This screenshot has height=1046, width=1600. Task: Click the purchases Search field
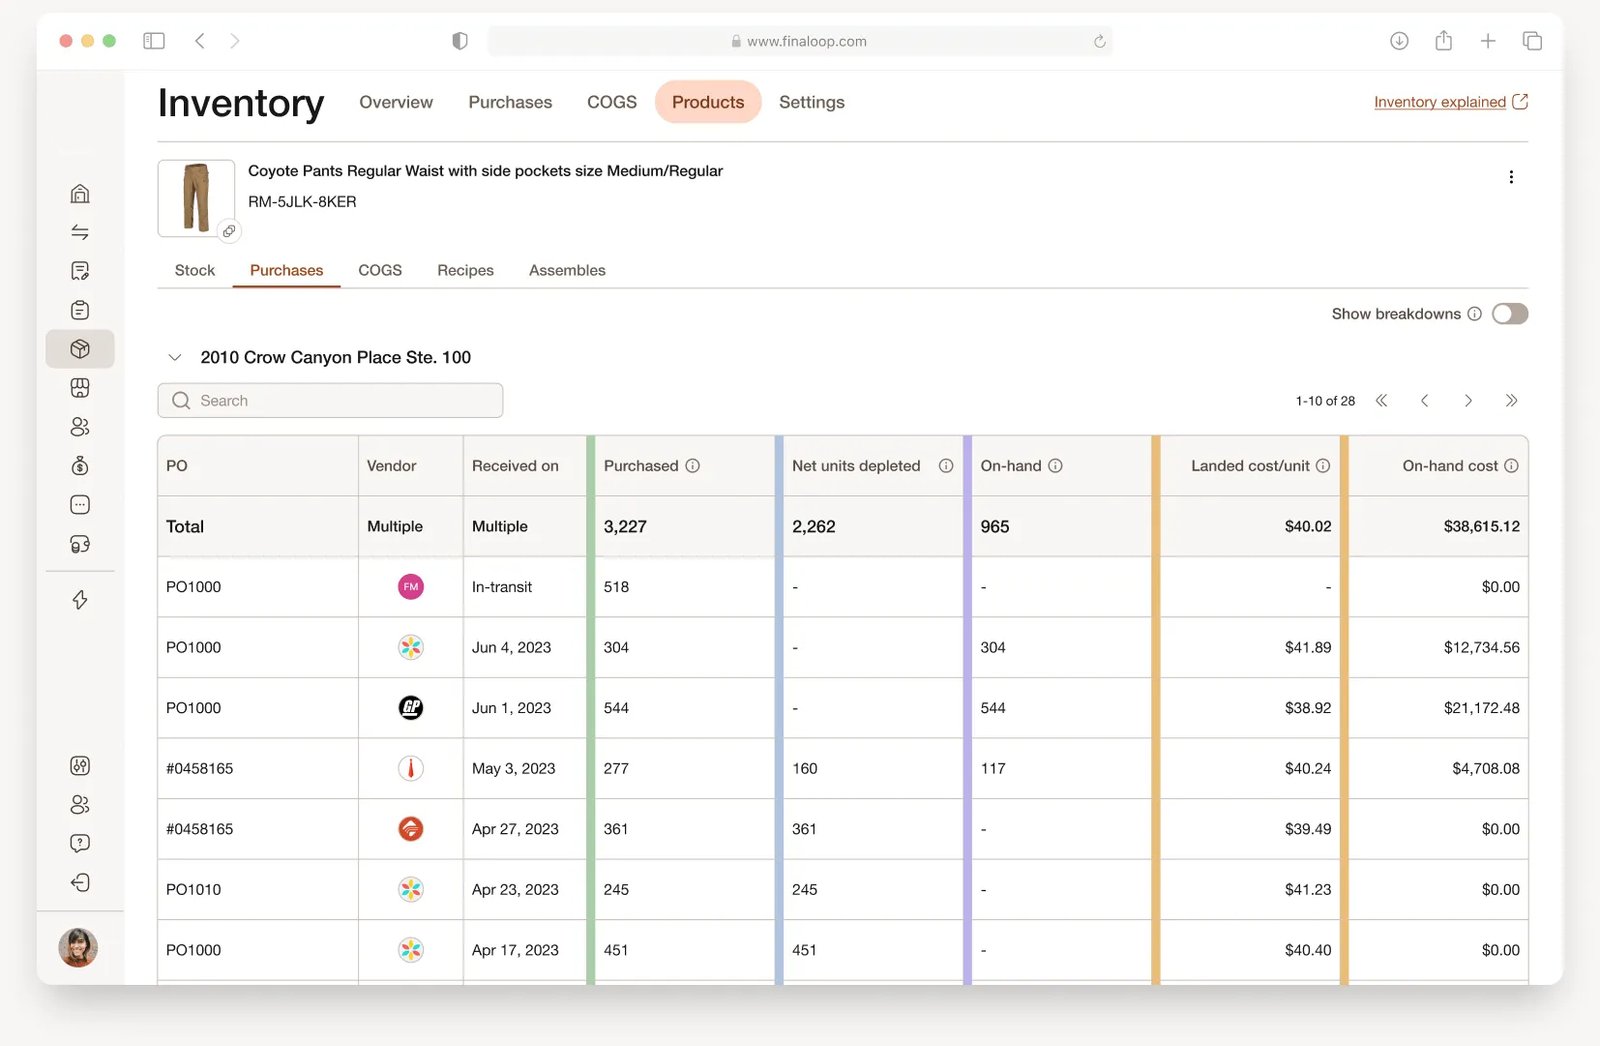[x=330, y=401]
